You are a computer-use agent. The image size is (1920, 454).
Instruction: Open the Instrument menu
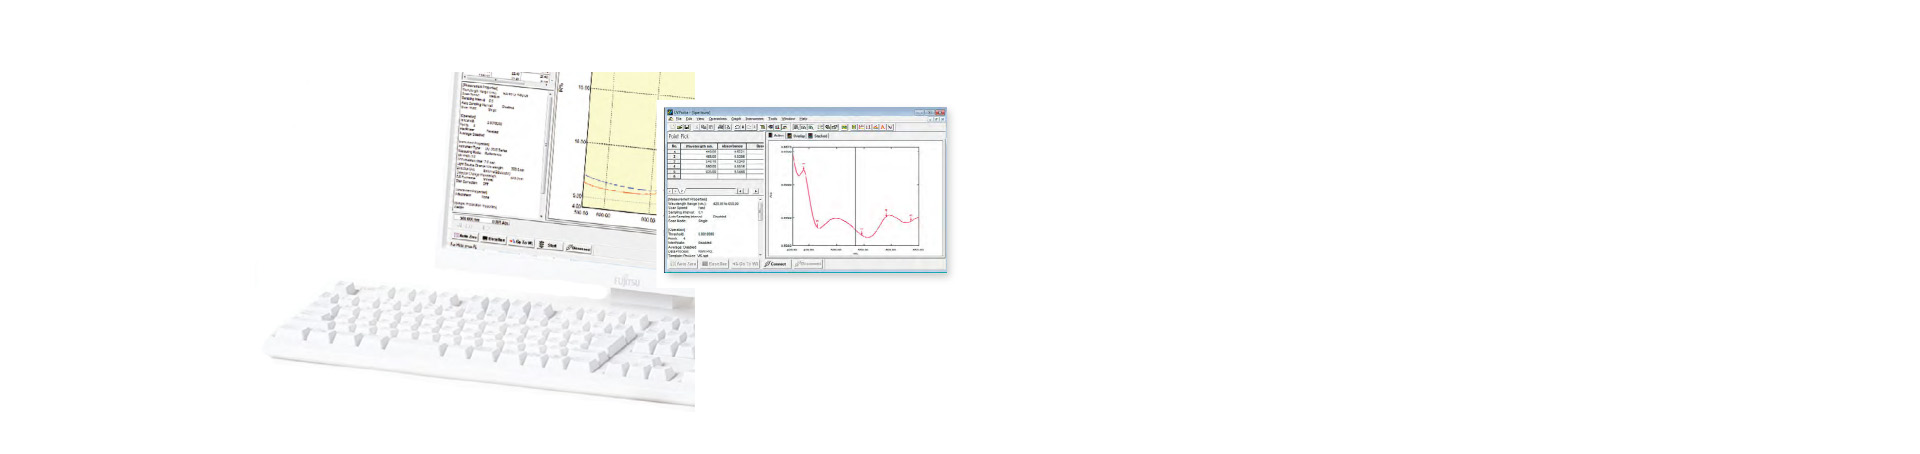coord(754,119)
